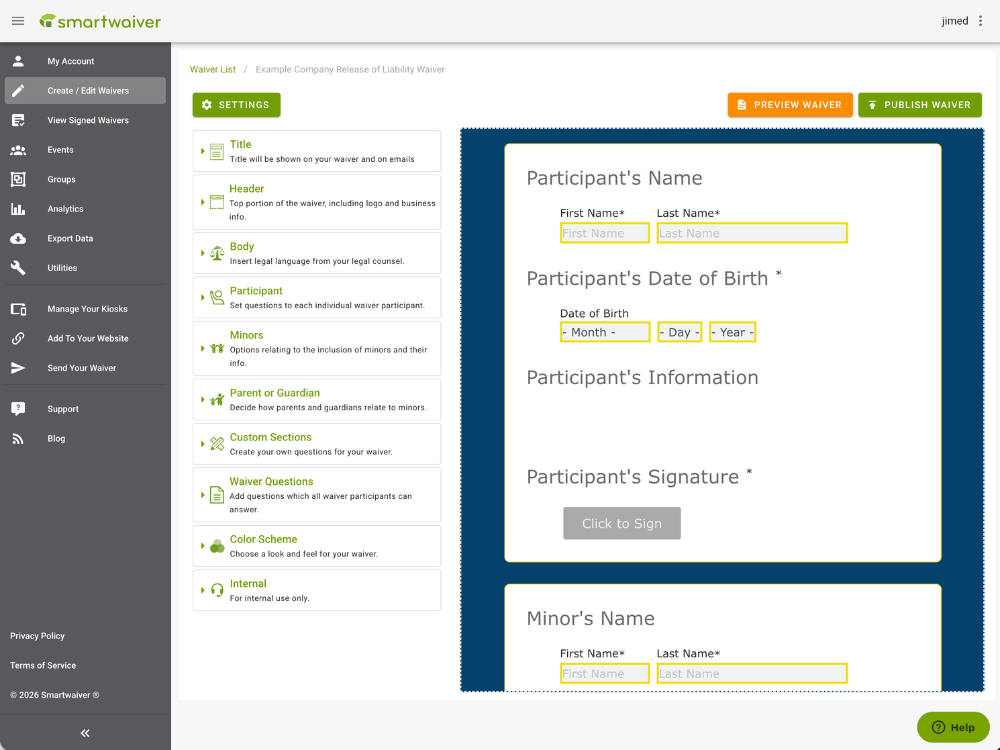Open Utilities via the wrench icon
Screen dimensions: 1000x750
click(18, 267)
